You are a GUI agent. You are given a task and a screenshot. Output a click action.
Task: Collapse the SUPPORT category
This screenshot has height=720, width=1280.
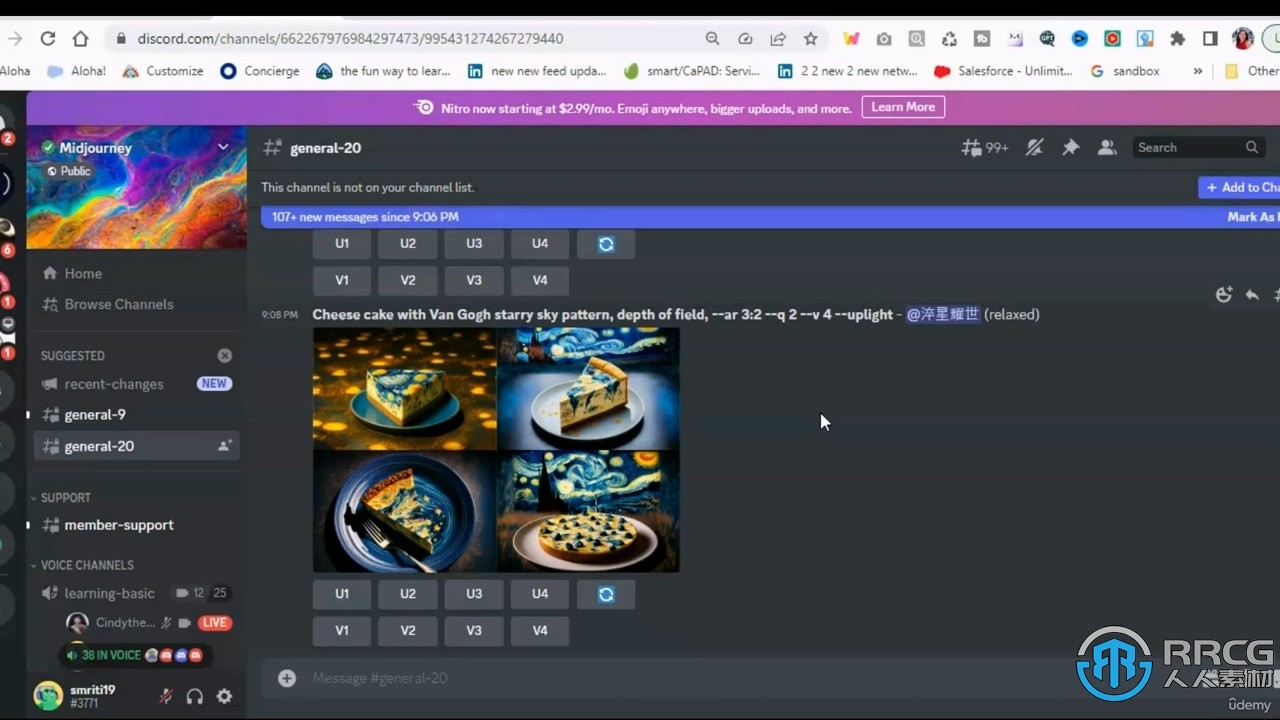(x=65, y=497)
